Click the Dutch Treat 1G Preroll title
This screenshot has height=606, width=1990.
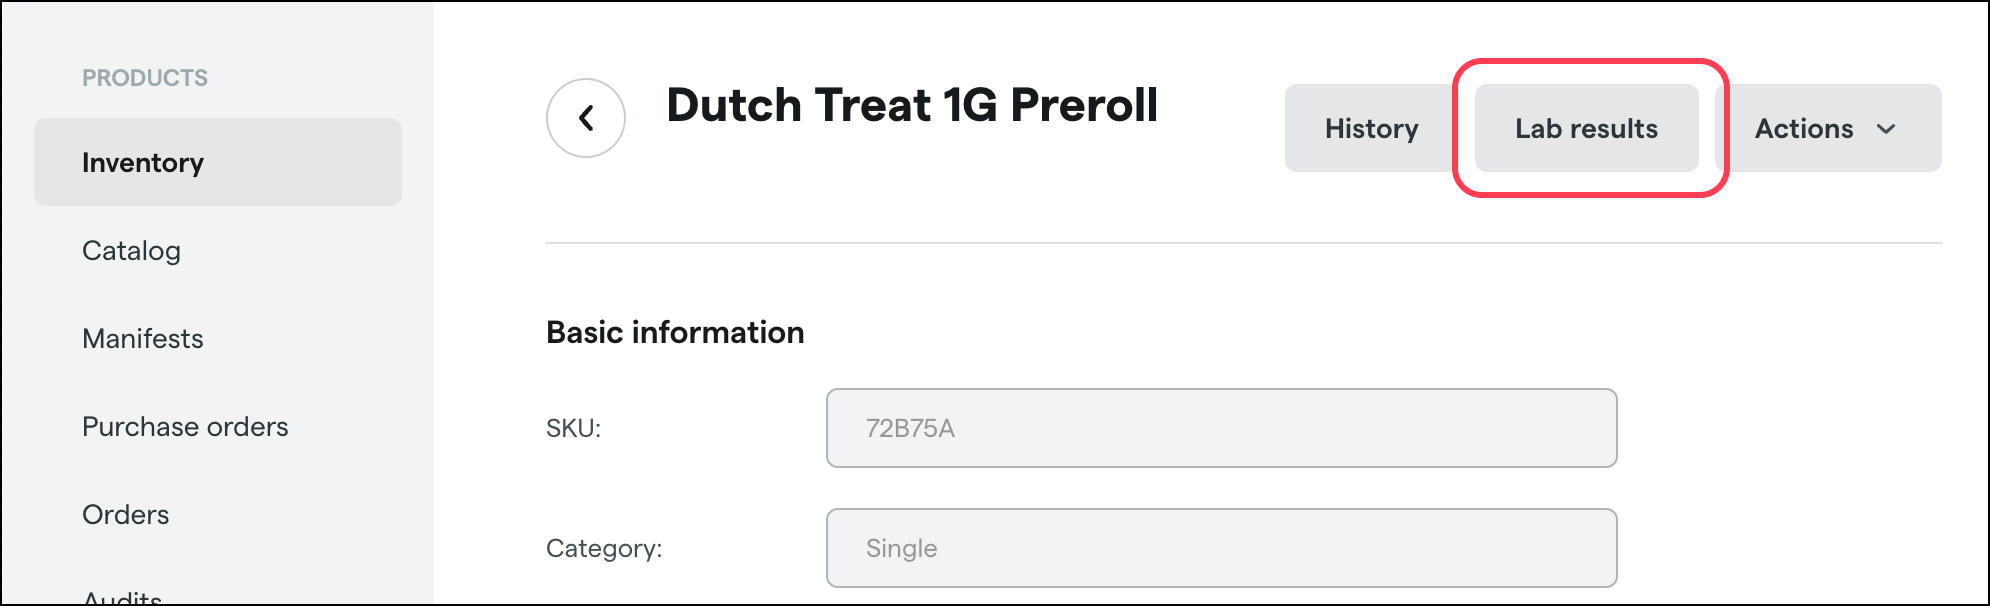point(913,105)
